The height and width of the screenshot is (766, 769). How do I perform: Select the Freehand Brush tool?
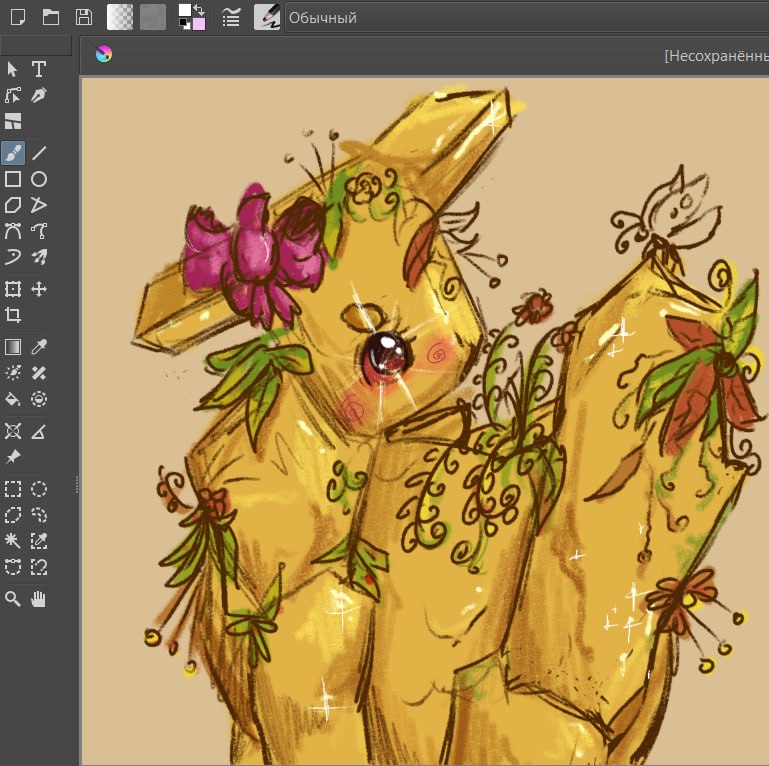tap(13, 153)
